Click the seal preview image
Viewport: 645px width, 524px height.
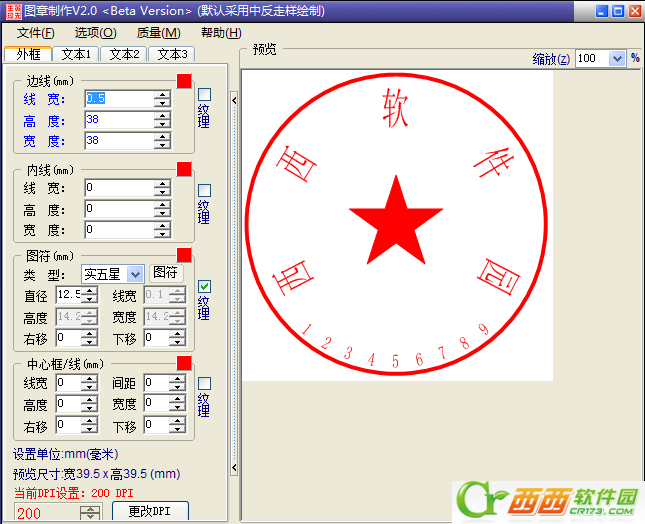[397, 225]
